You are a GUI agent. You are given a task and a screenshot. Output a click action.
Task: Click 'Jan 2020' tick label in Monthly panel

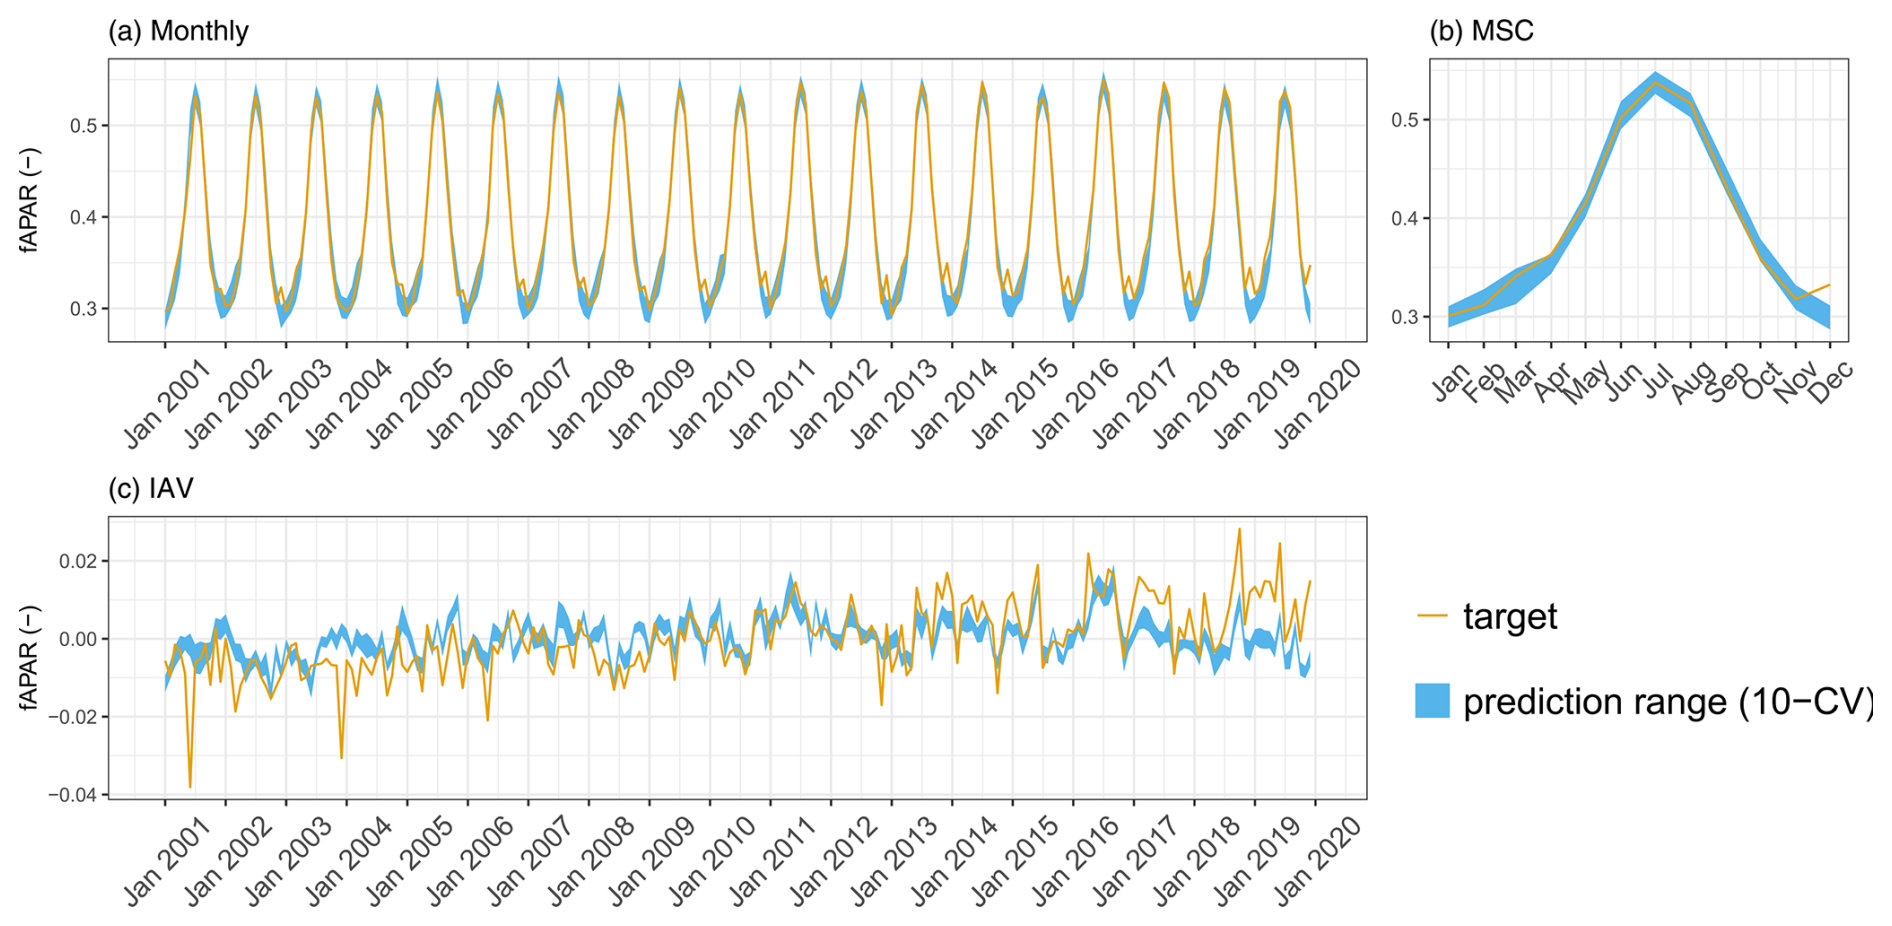coord(1317,404)
